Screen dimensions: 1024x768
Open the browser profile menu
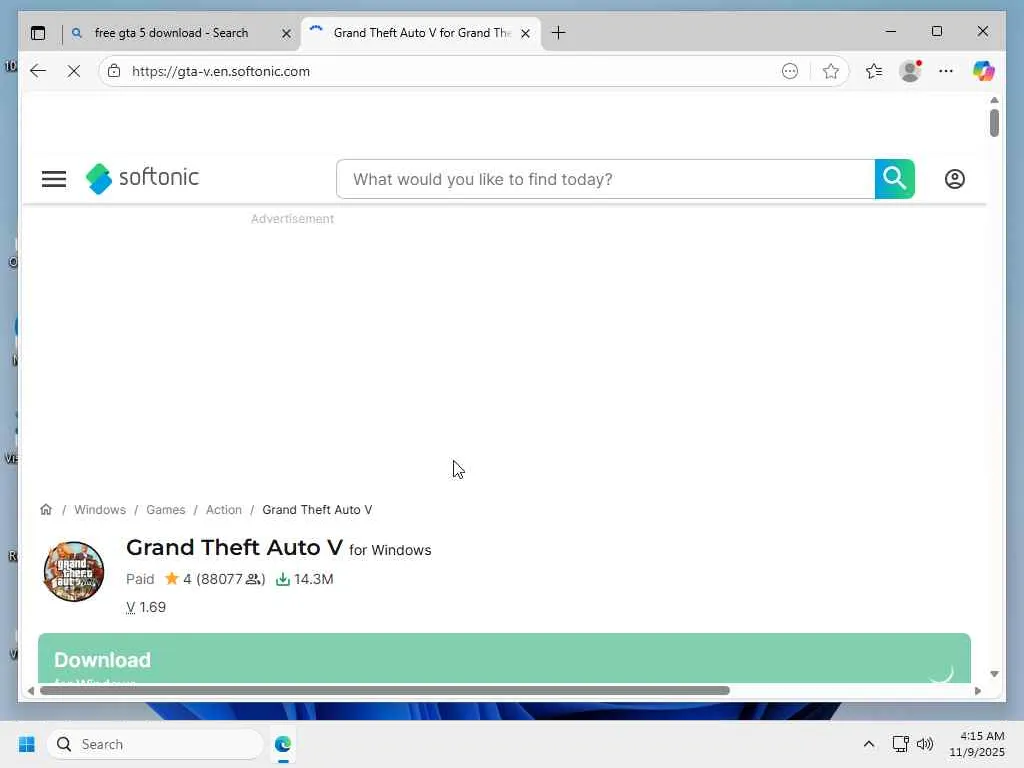[910, 71]
